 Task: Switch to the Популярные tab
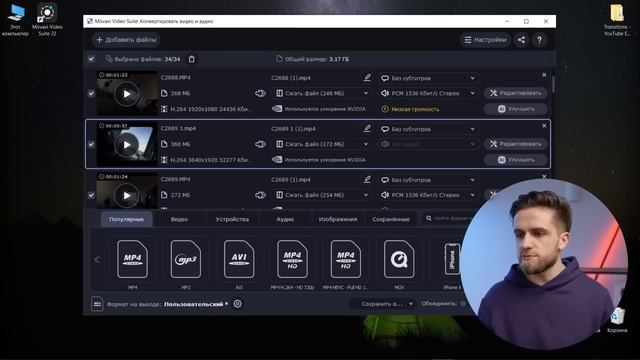click(x=126, y=219)
